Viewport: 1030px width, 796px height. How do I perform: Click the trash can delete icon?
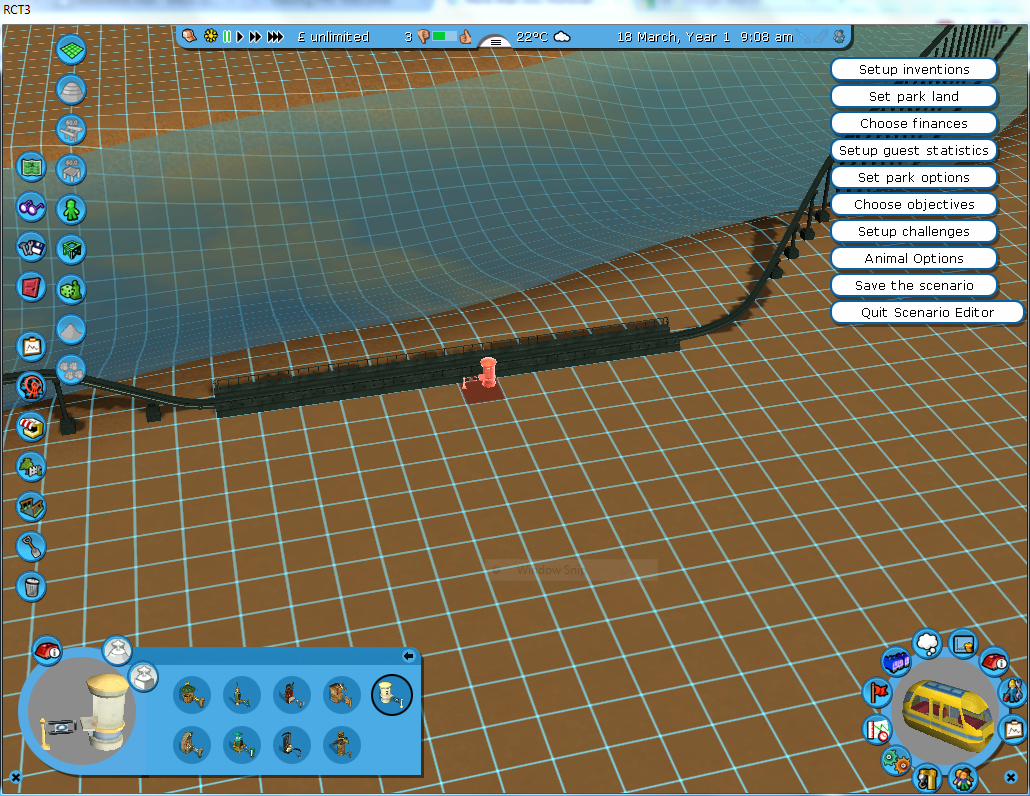click(31, 586)
